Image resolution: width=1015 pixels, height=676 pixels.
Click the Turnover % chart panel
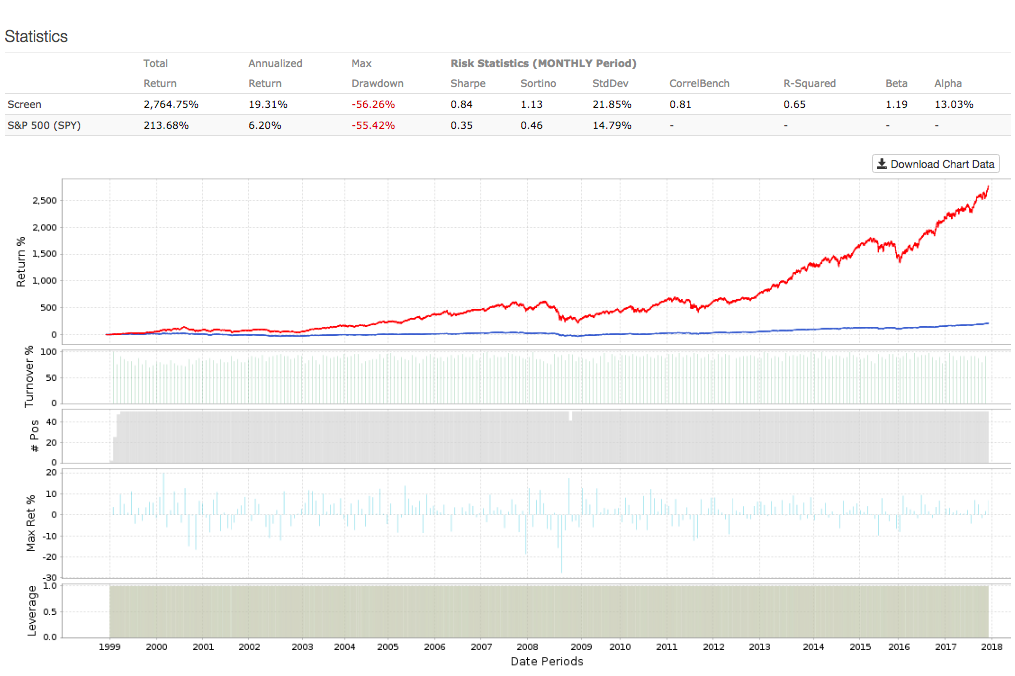500,375
